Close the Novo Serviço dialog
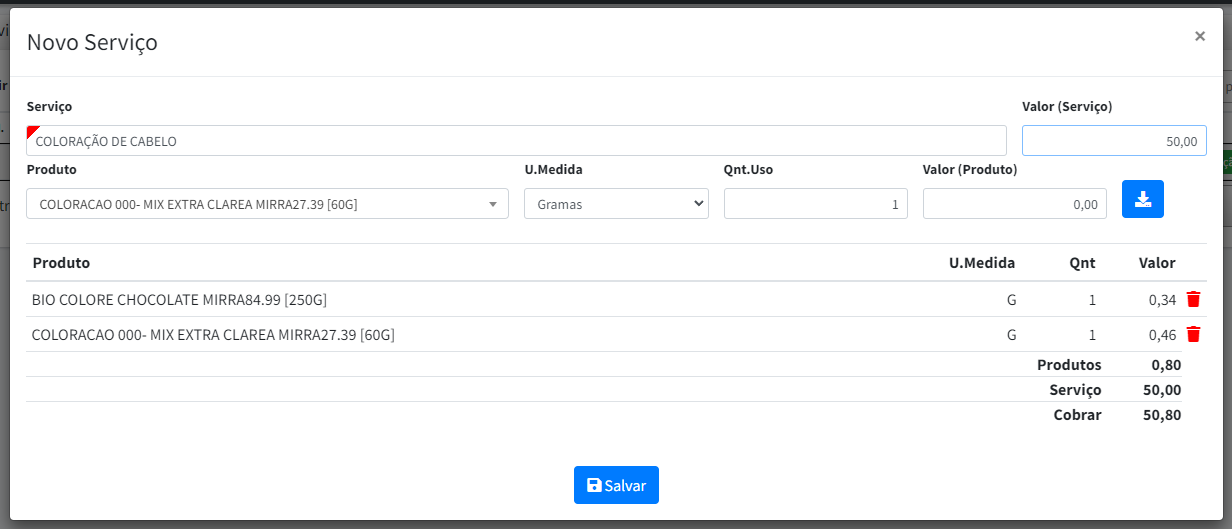1232x529 pixels. (x=1199, y=36)
